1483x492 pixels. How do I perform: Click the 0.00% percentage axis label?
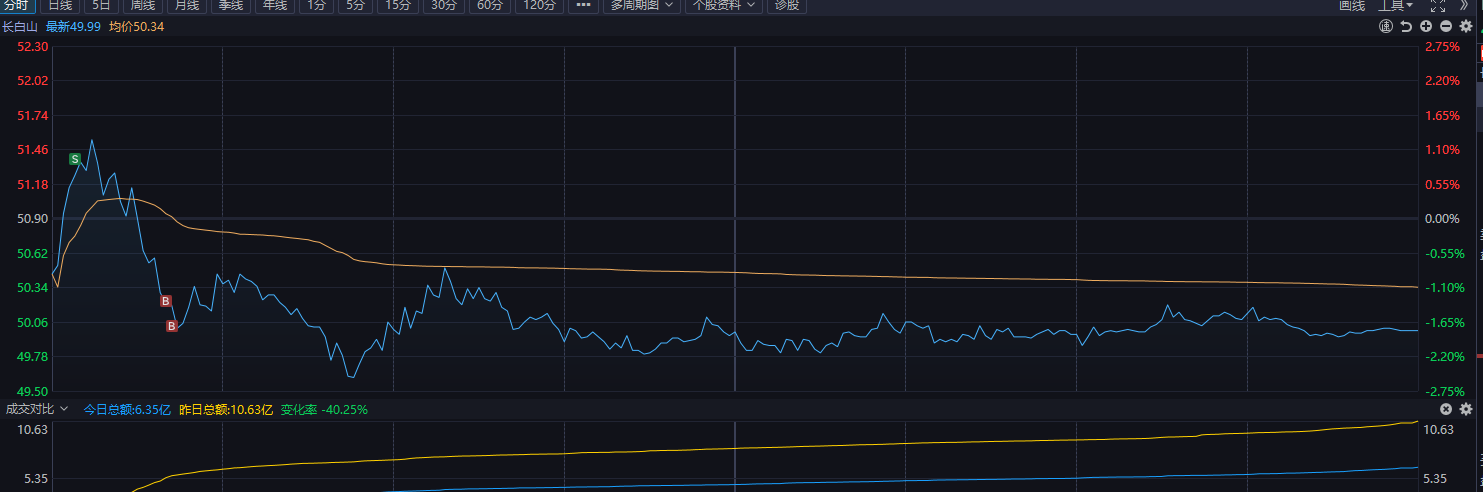[1442, 219]
